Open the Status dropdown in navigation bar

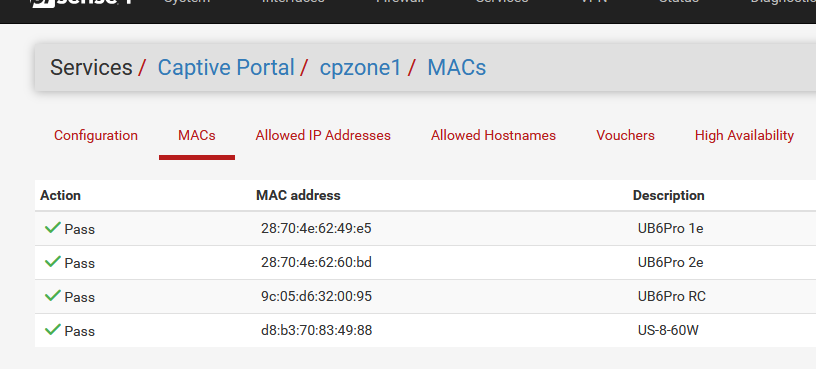[x=679, y=2]
